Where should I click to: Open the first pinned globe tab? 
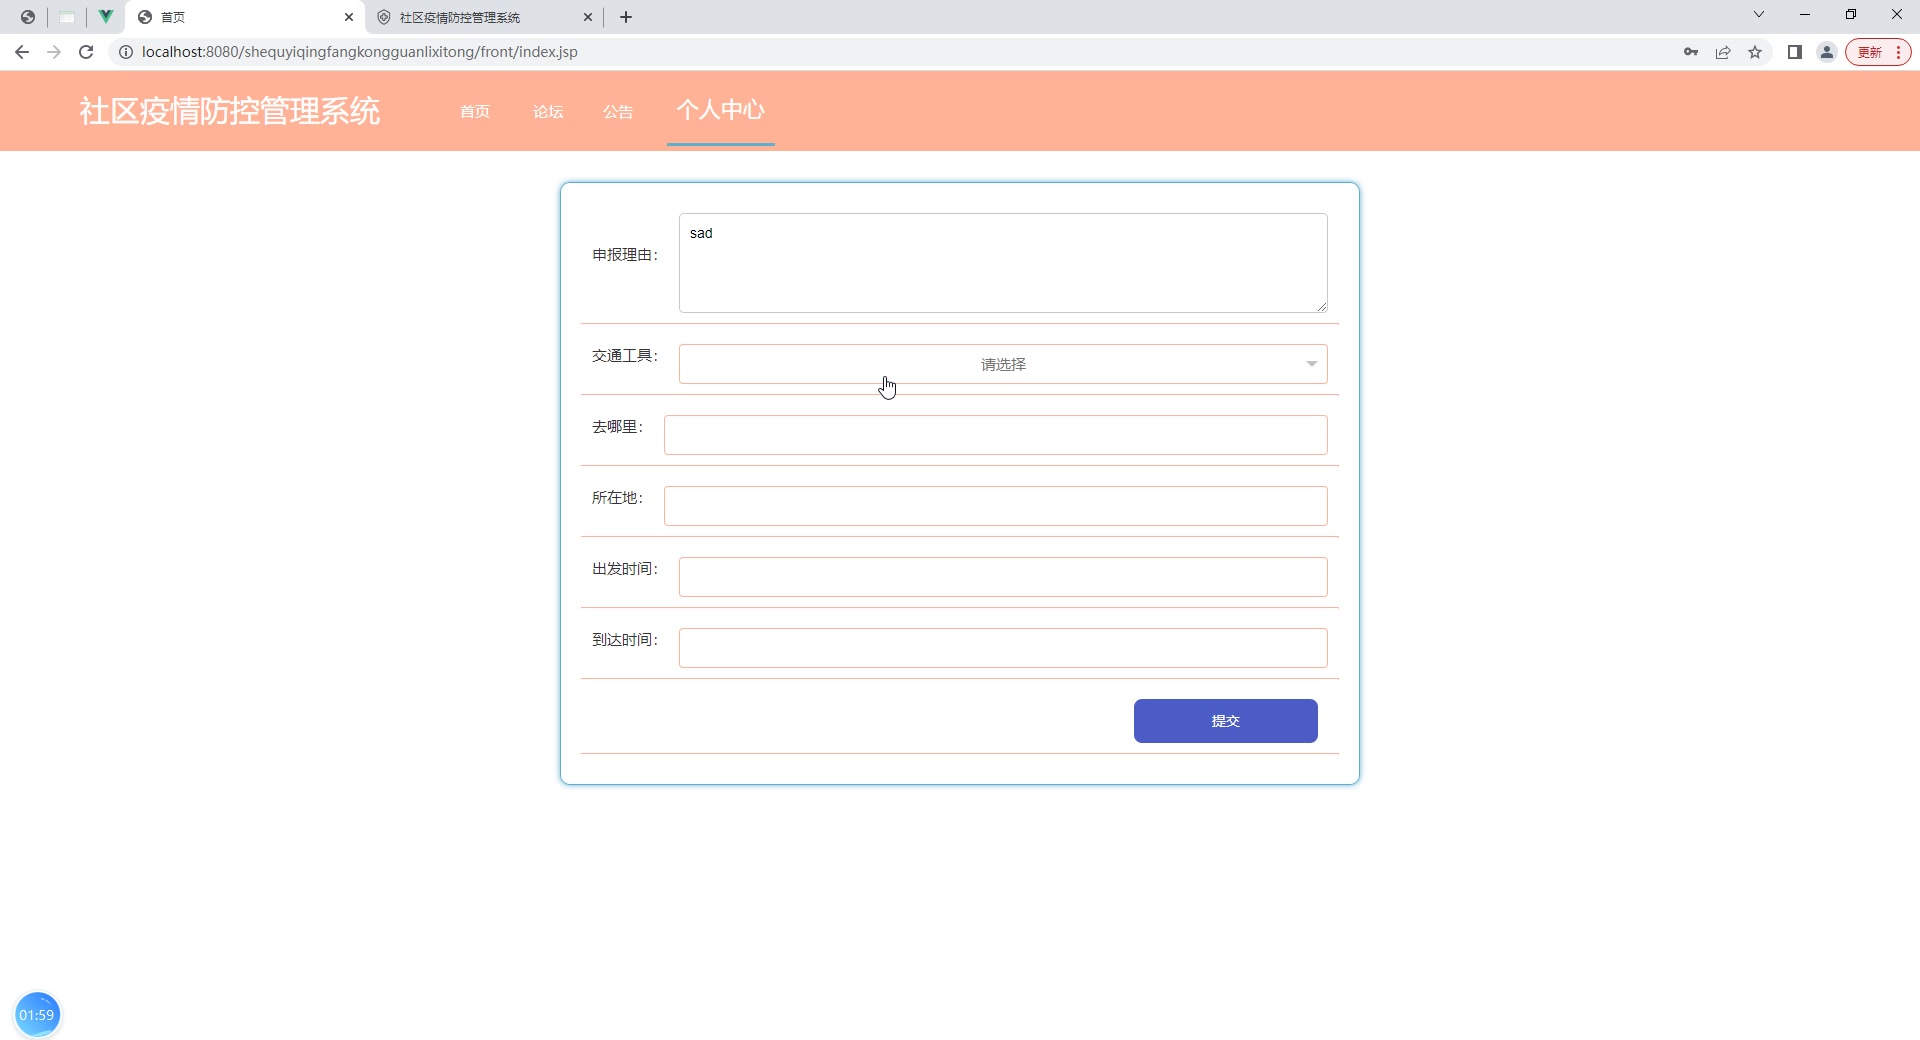(28, 17)
